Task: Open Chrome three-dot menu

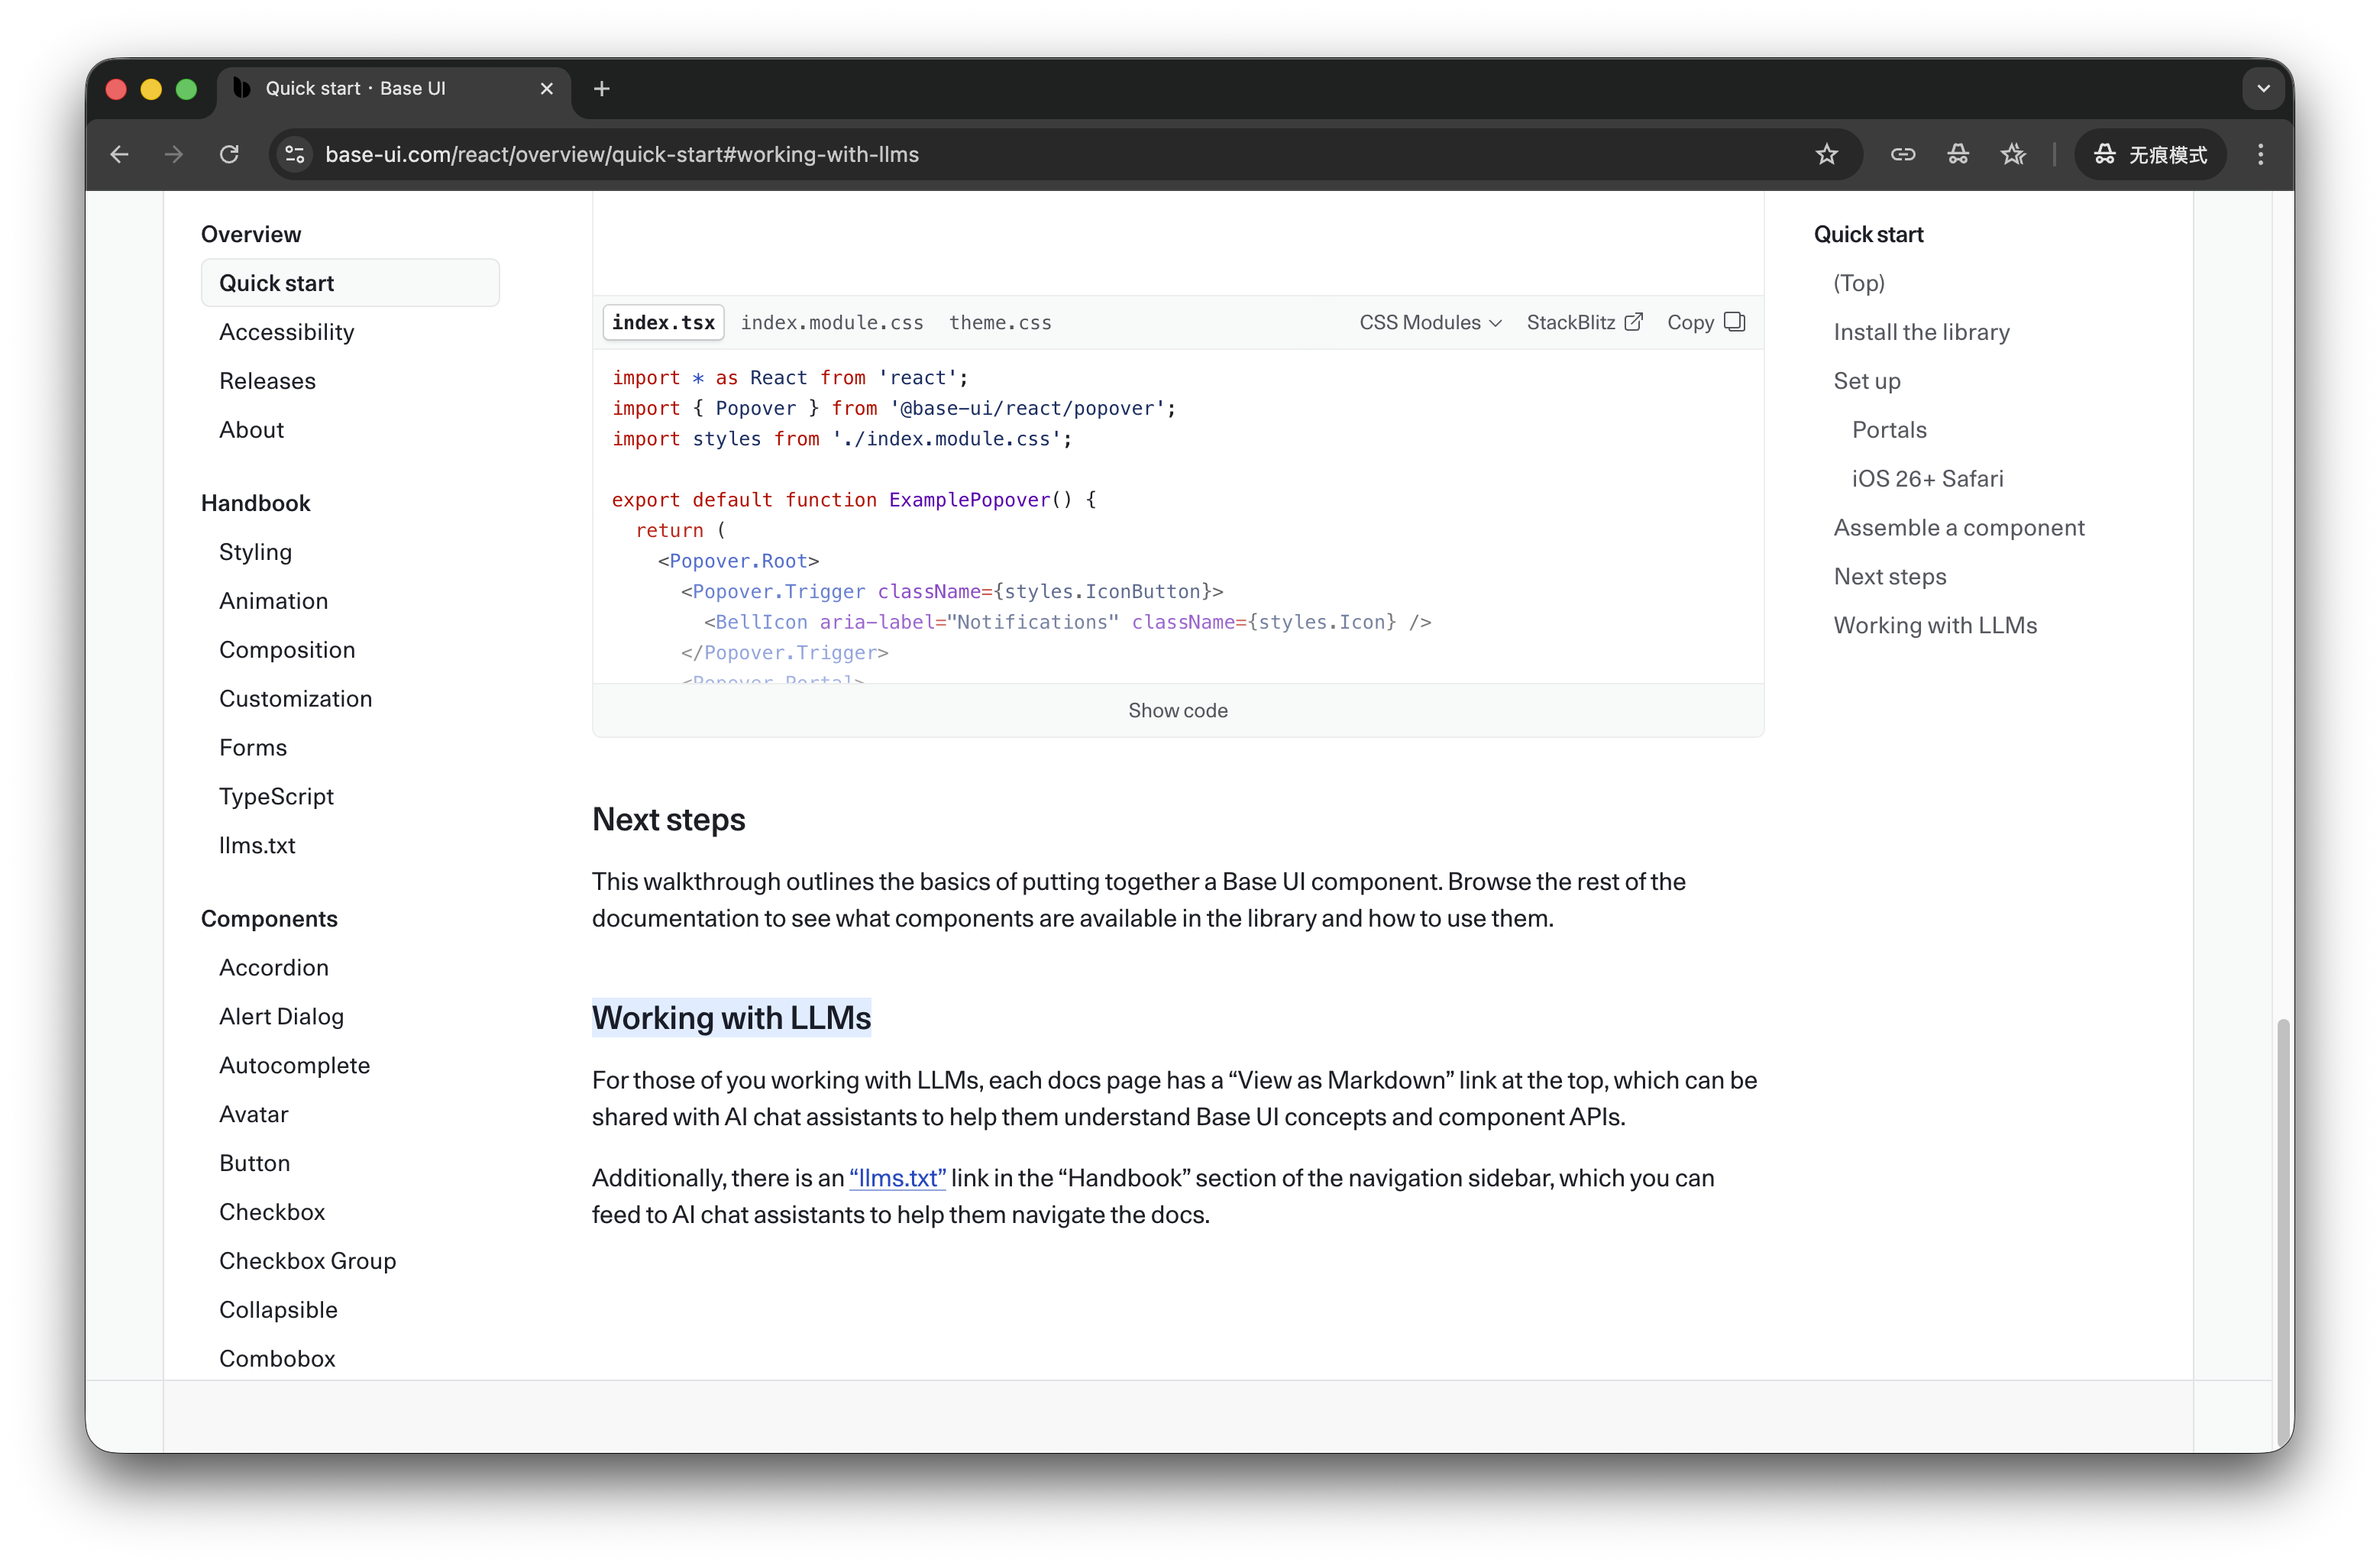Action: click(x=2260, y=154)
